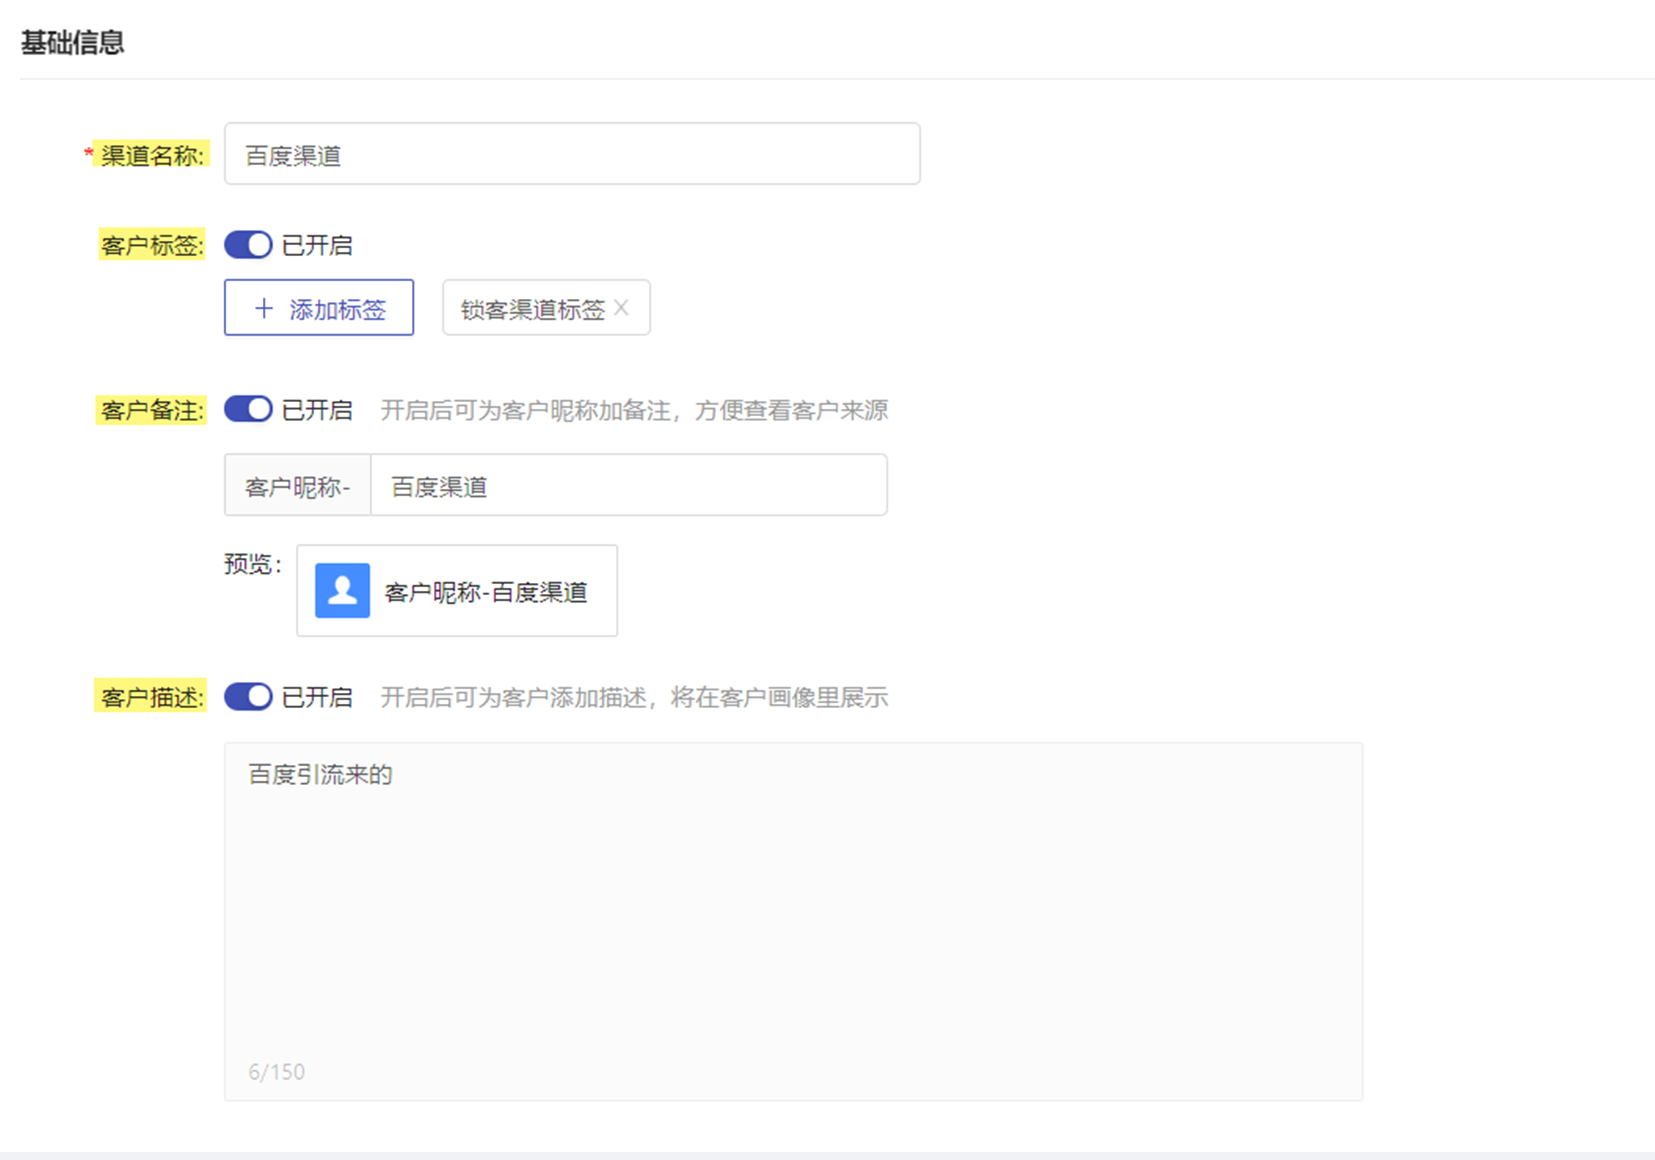Click the plus icon in 添加标签
Screen dimensions: 1655x1160
pos(264,308)
